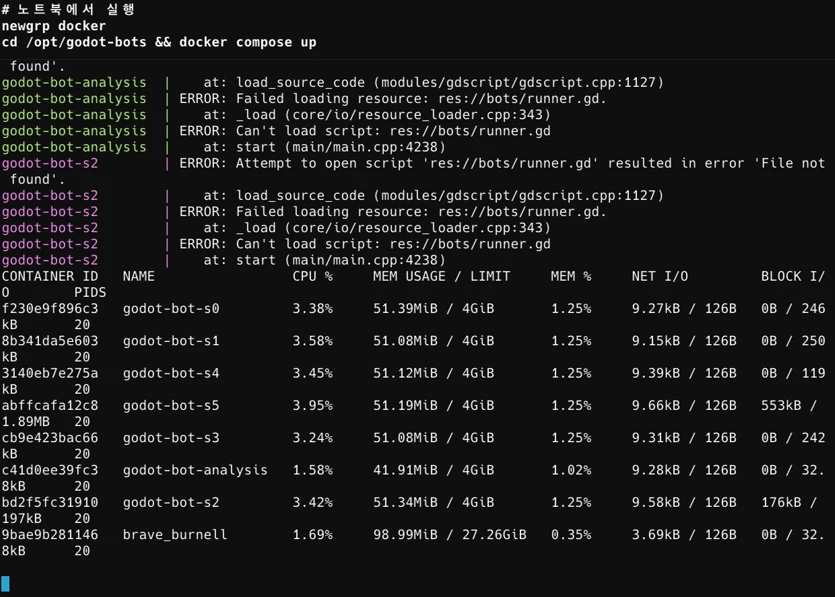This screenshot has height=597, width=835.
Task: Click the CPU % column header
Action: tap(313, 276)
